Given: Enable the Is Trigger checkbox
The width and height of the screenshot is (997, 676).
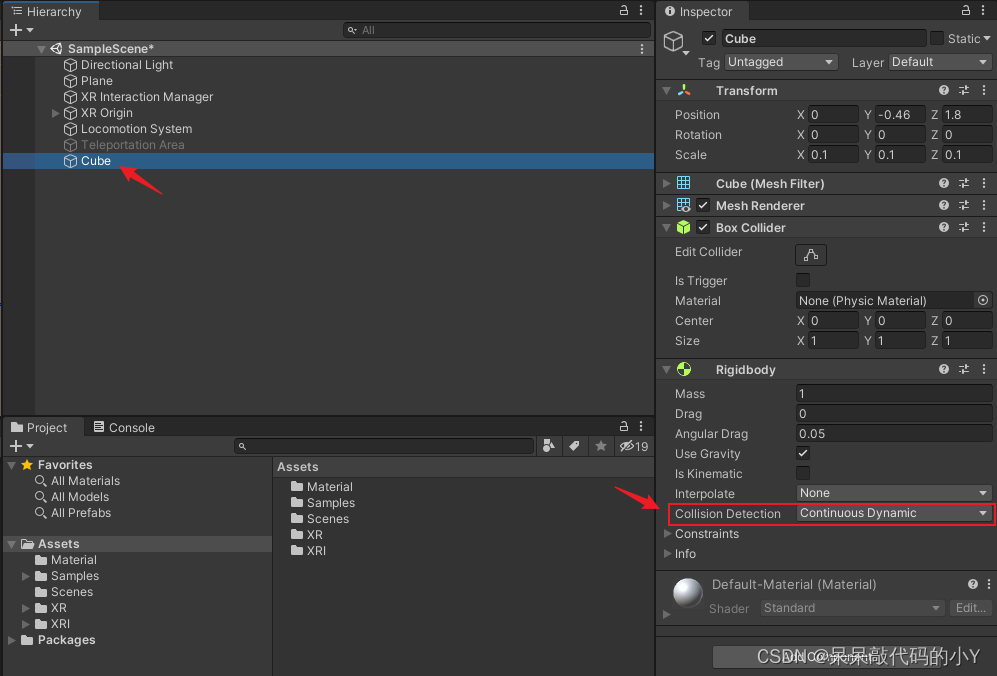Looking at the screenshot, I should (803, 280).
